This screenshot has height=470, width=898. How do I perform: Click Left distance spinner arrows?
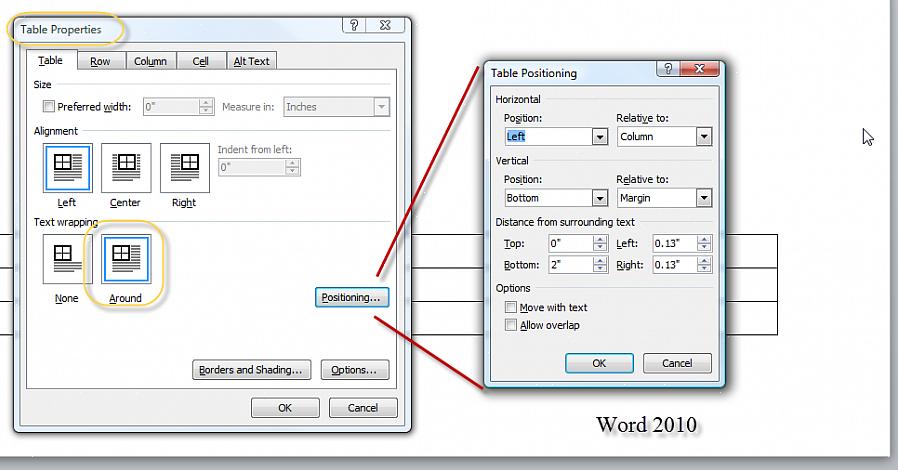[x=704, y=243]
